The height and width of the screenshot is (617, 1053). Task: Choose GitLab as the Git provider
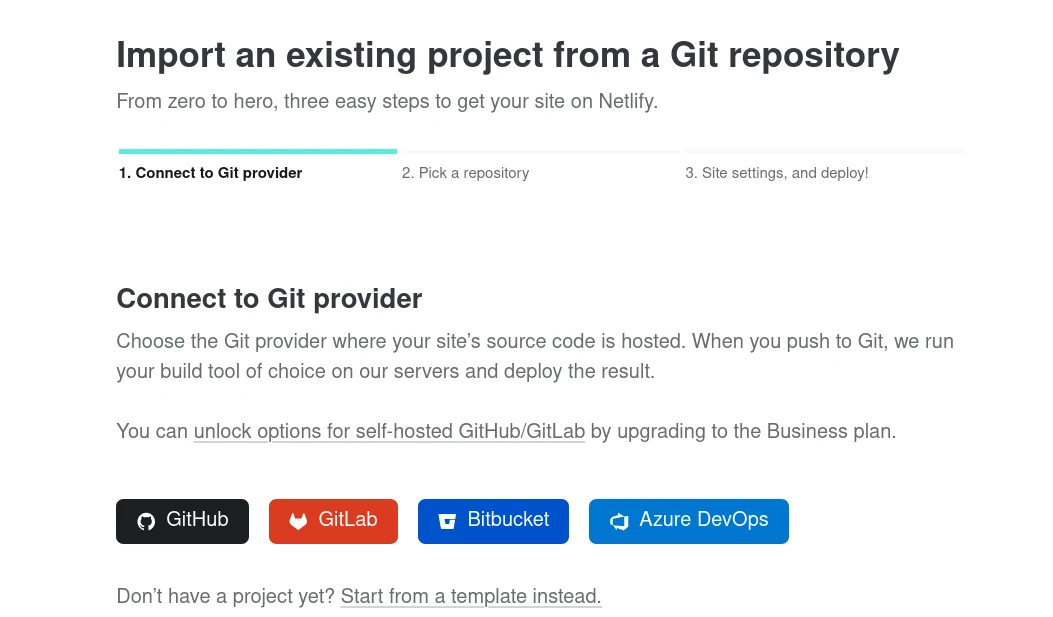pos(347,520)
